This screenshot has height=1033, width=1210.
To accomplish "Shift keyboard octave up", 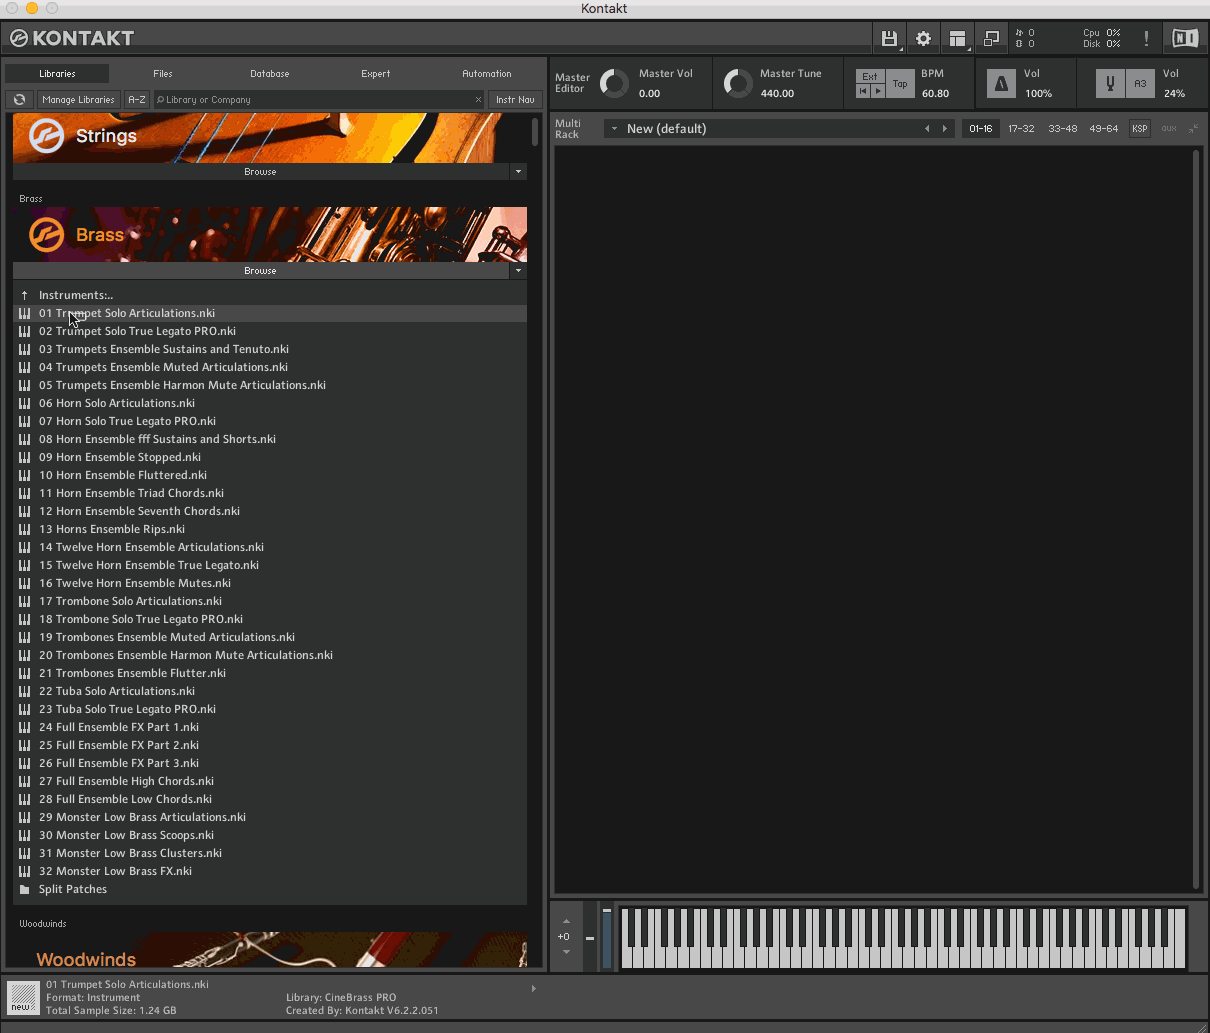I will point(566,921).
